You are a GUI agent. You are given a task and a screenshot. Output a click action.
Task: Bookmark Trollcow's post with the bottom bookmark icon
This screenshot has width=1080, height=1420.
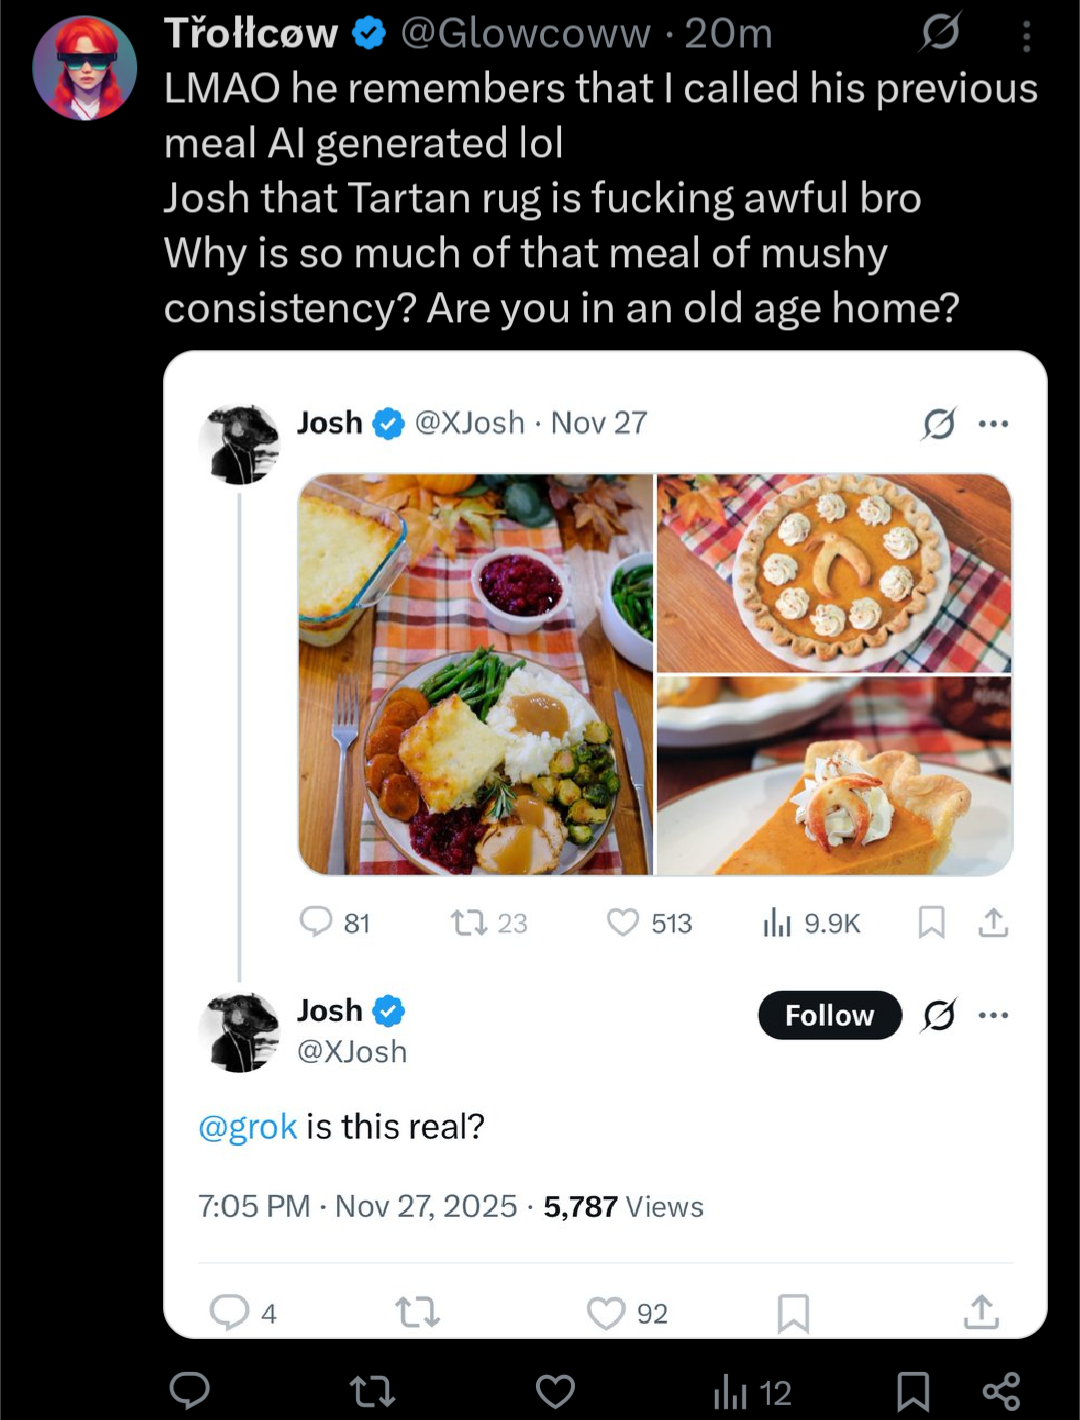point(913,1391)
